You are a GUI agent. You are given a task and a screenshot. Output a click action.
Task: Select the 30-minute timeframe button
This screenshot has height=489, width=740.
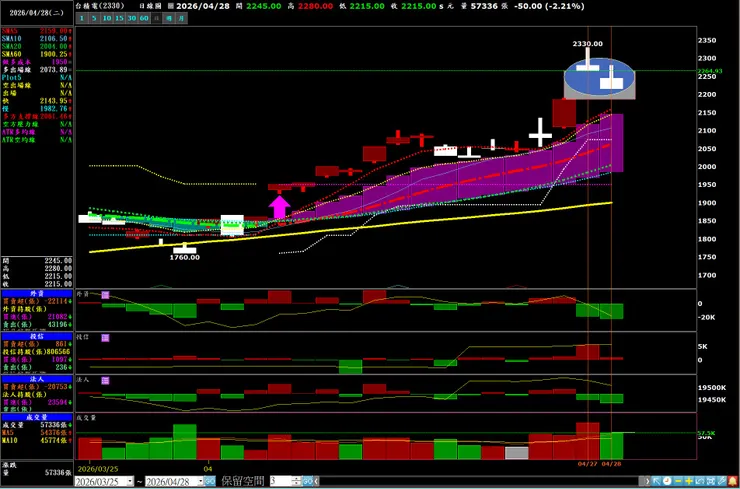[x=132, y=18]
